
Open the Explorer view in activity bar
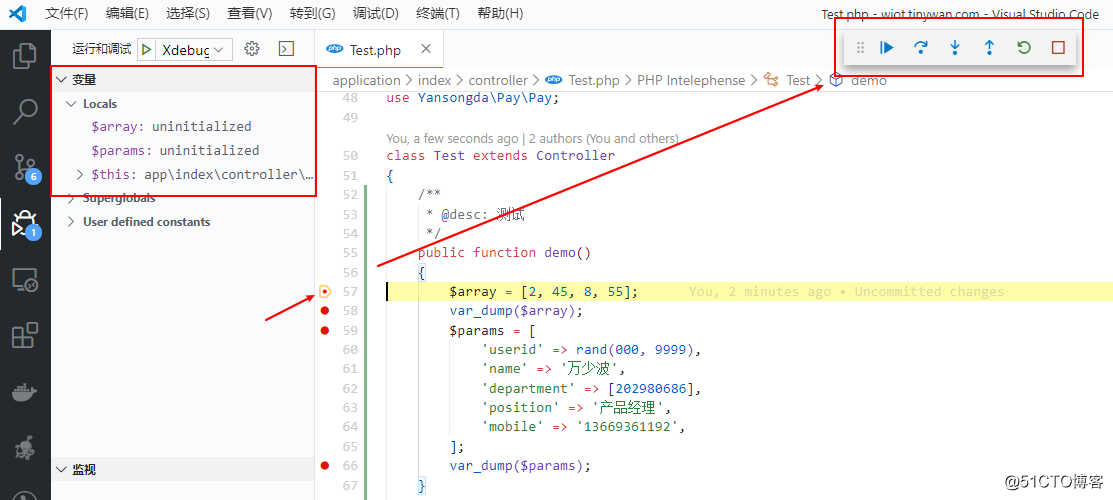click(x=25, y=56)
